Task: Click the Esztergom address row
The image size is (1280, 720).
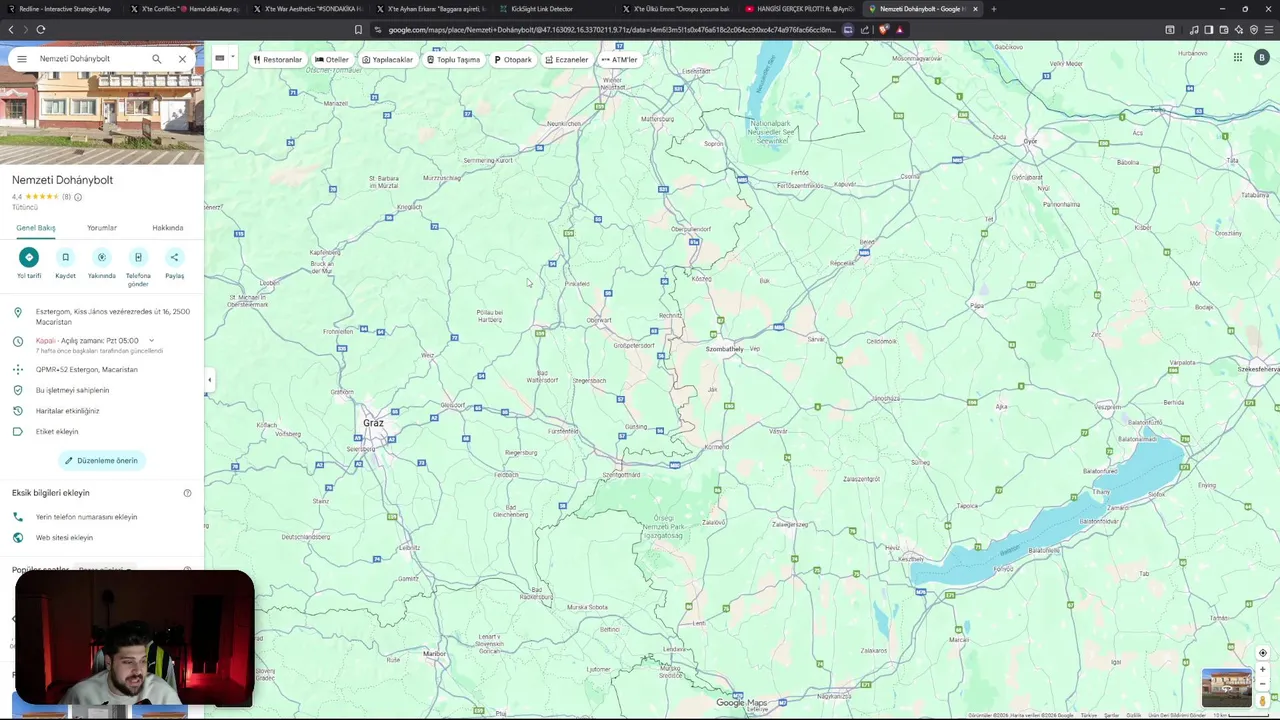Action: click(102, 317)
